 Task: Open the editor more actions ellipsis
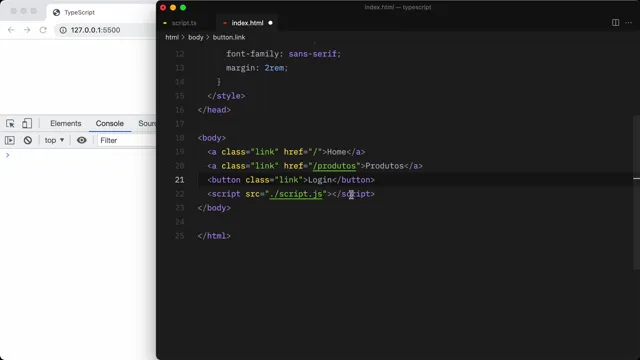[x=629, y=22]
